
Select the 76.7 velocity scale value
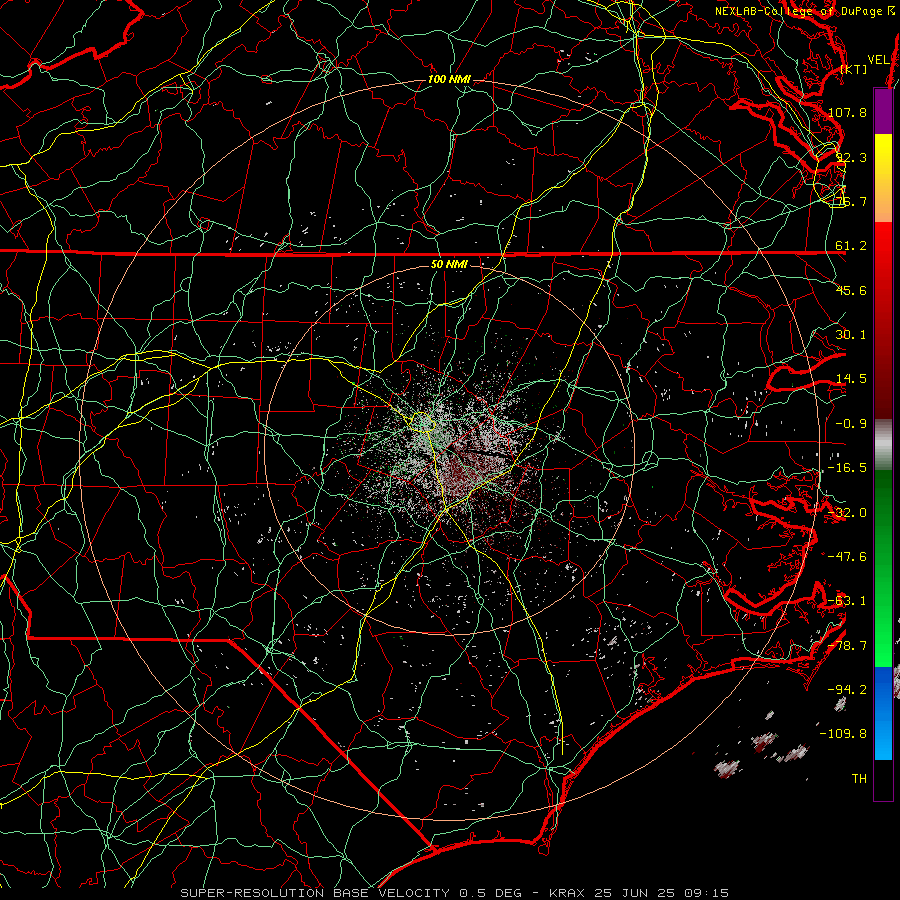(x=851, y=201)
